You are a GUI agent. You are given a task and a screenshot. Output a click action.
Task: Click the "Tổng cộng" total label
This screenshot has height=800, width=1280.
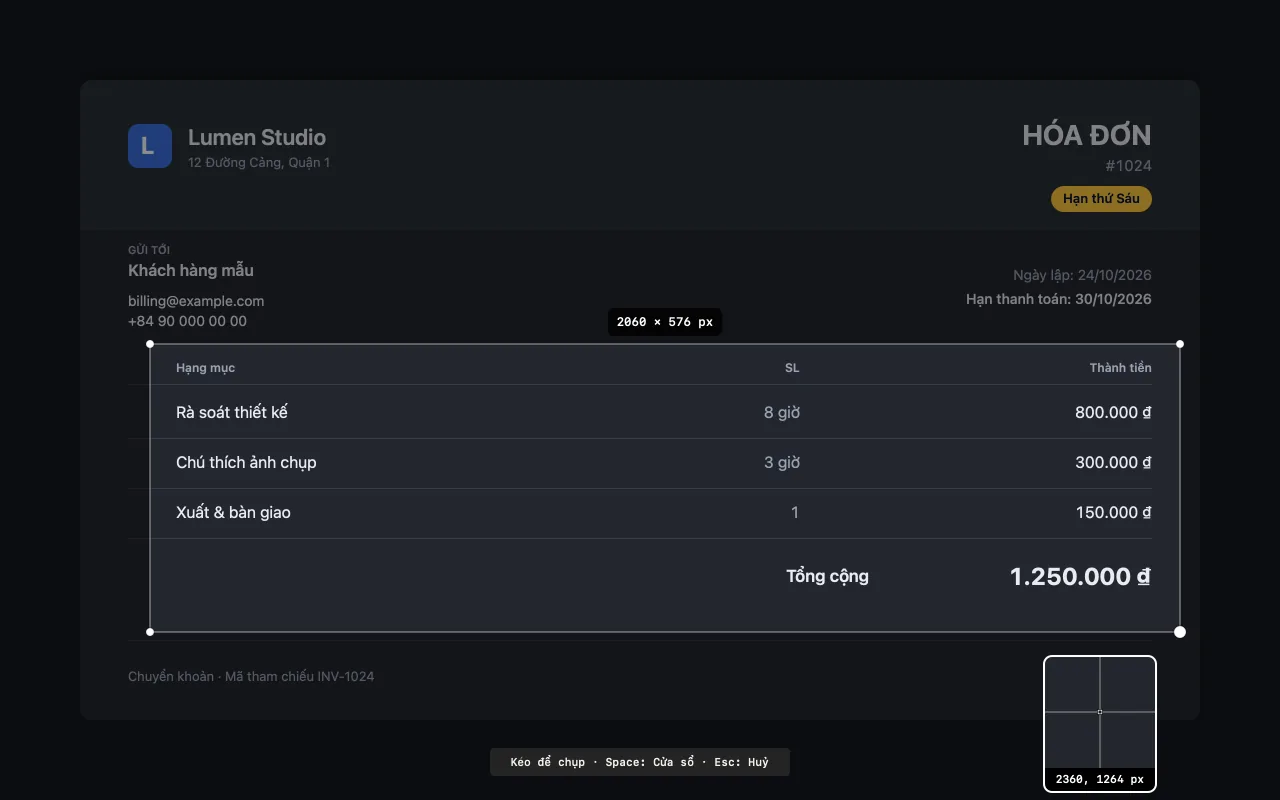coord(827,576)
